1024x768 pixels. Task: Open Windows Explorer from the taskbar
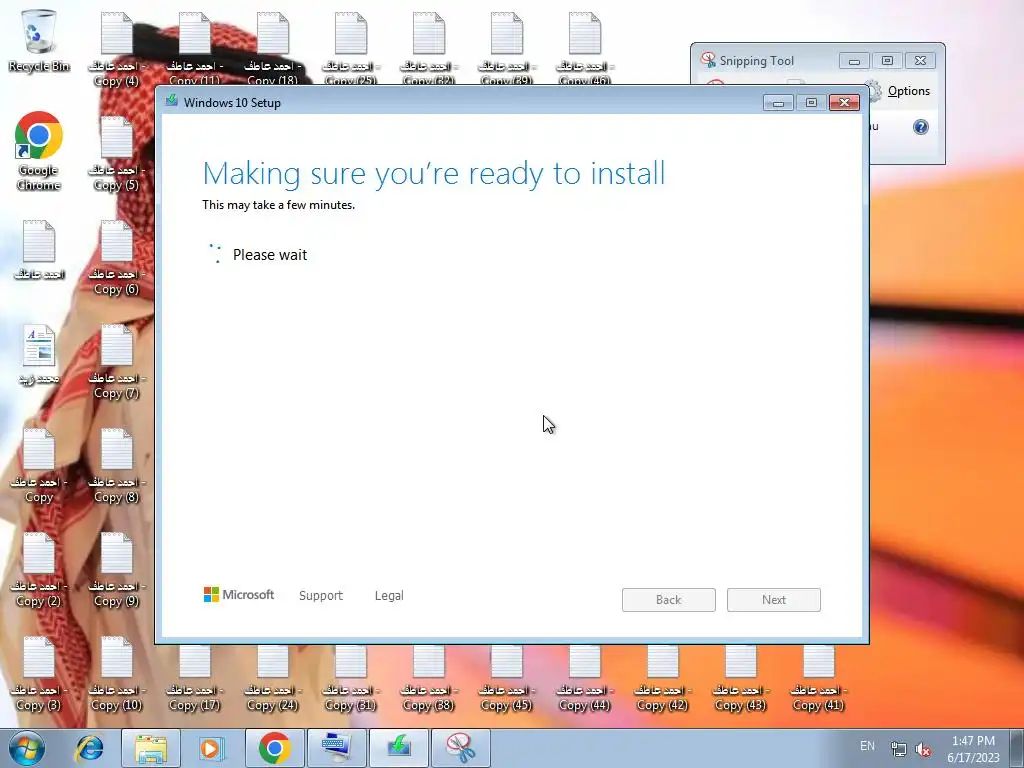click(x=150, y=748)
